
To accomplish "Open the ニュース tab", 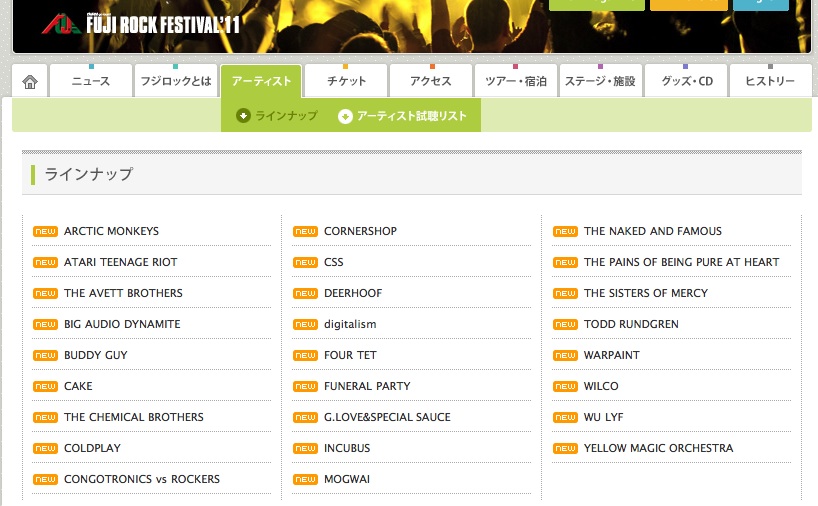I will point(91,81).
